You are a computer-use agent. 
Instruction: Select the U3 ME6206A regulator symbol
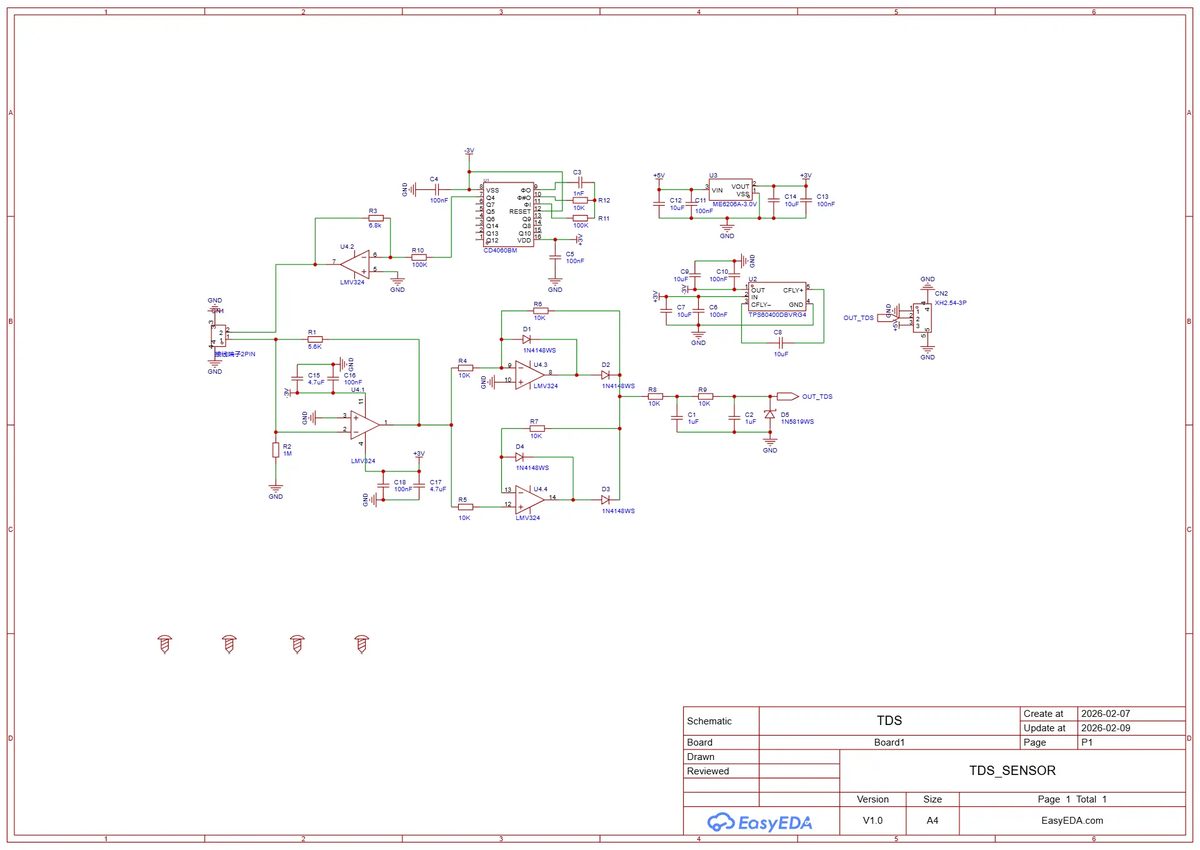730,190
